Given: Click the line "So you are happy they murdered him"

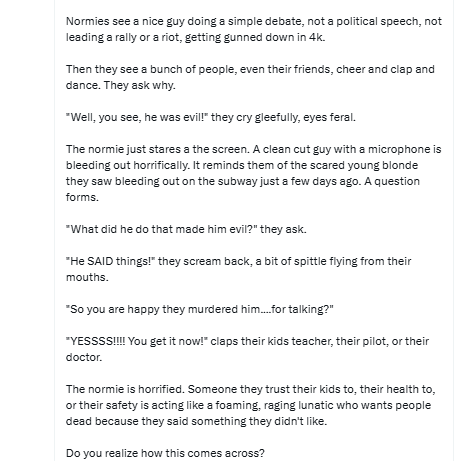Looking at the screenshot, I should [199, 309].
